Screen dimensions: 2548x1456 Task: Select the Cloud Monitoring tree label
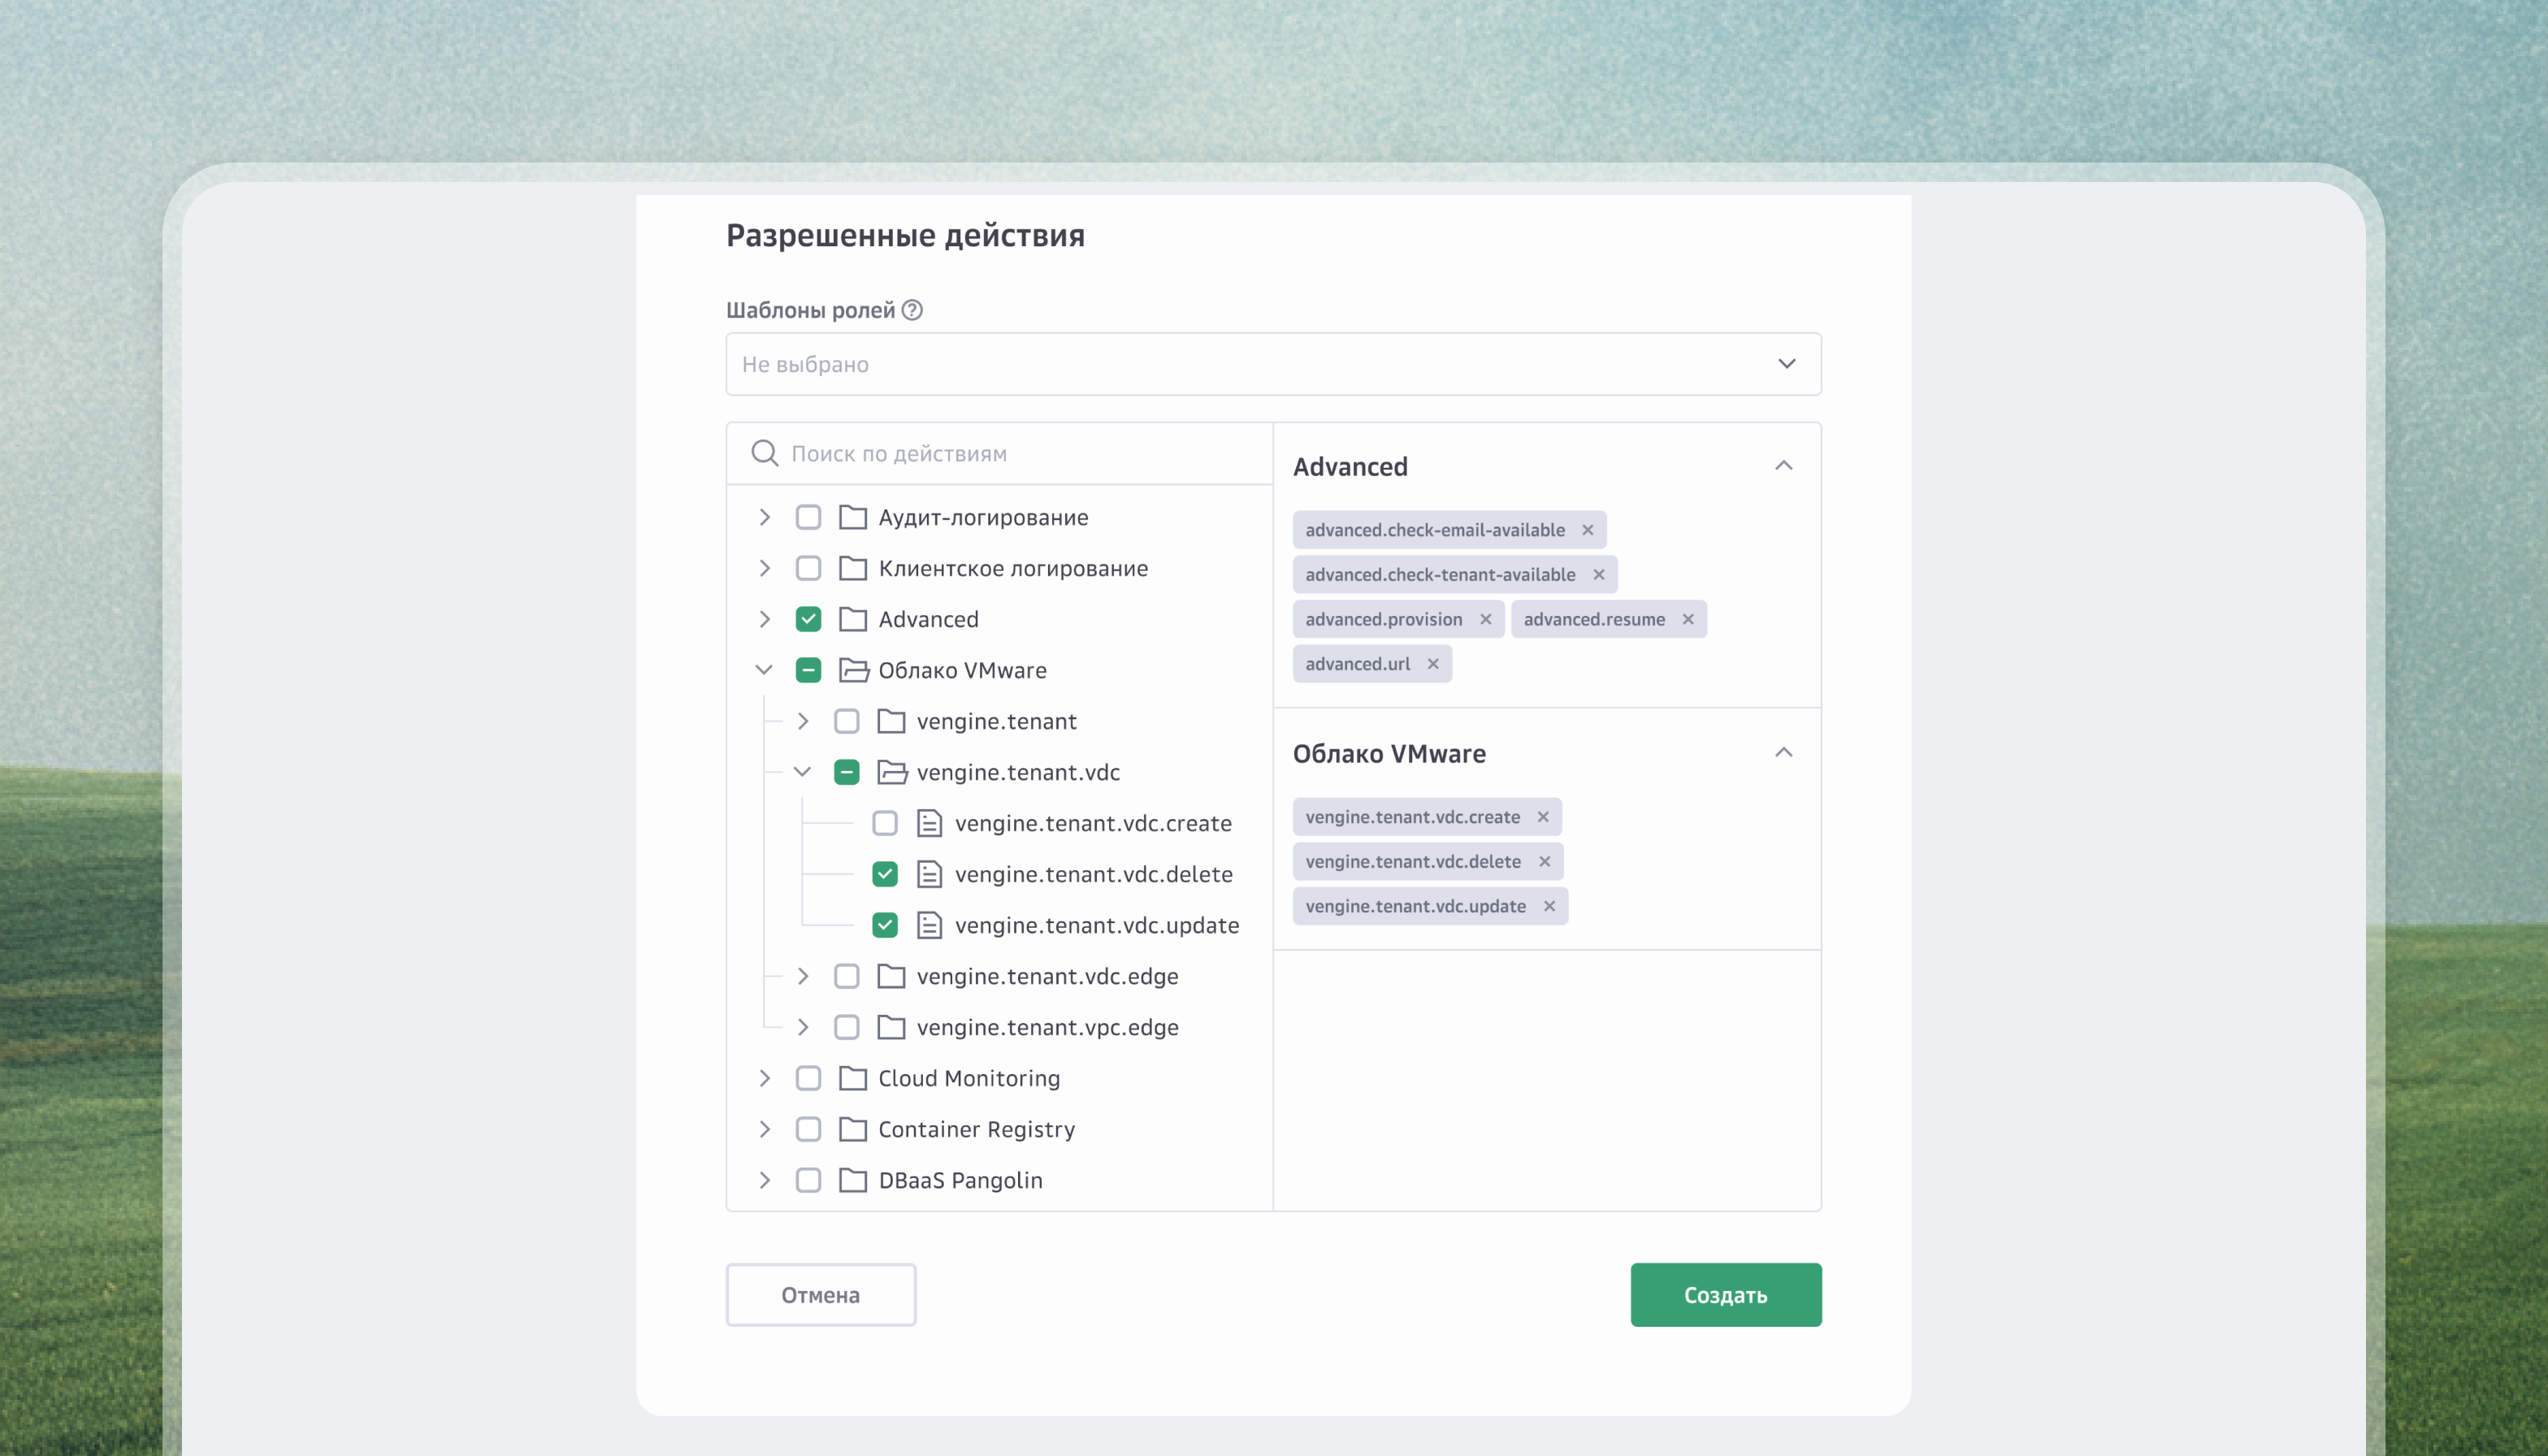click(969, 1078)
